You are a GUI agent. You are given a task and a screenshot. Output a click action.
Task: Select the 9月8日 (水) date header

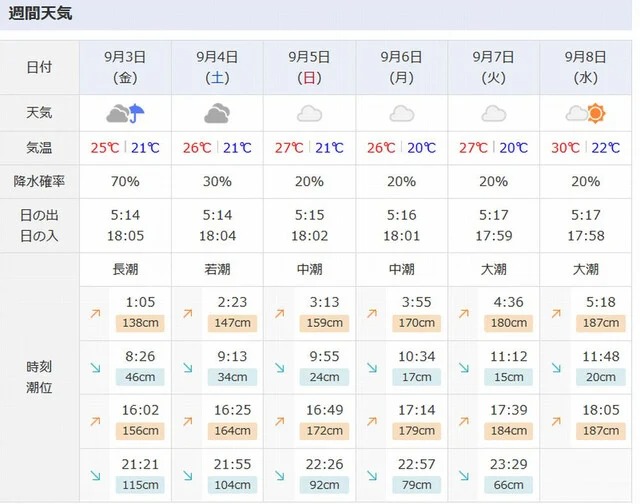click(586, 67)
